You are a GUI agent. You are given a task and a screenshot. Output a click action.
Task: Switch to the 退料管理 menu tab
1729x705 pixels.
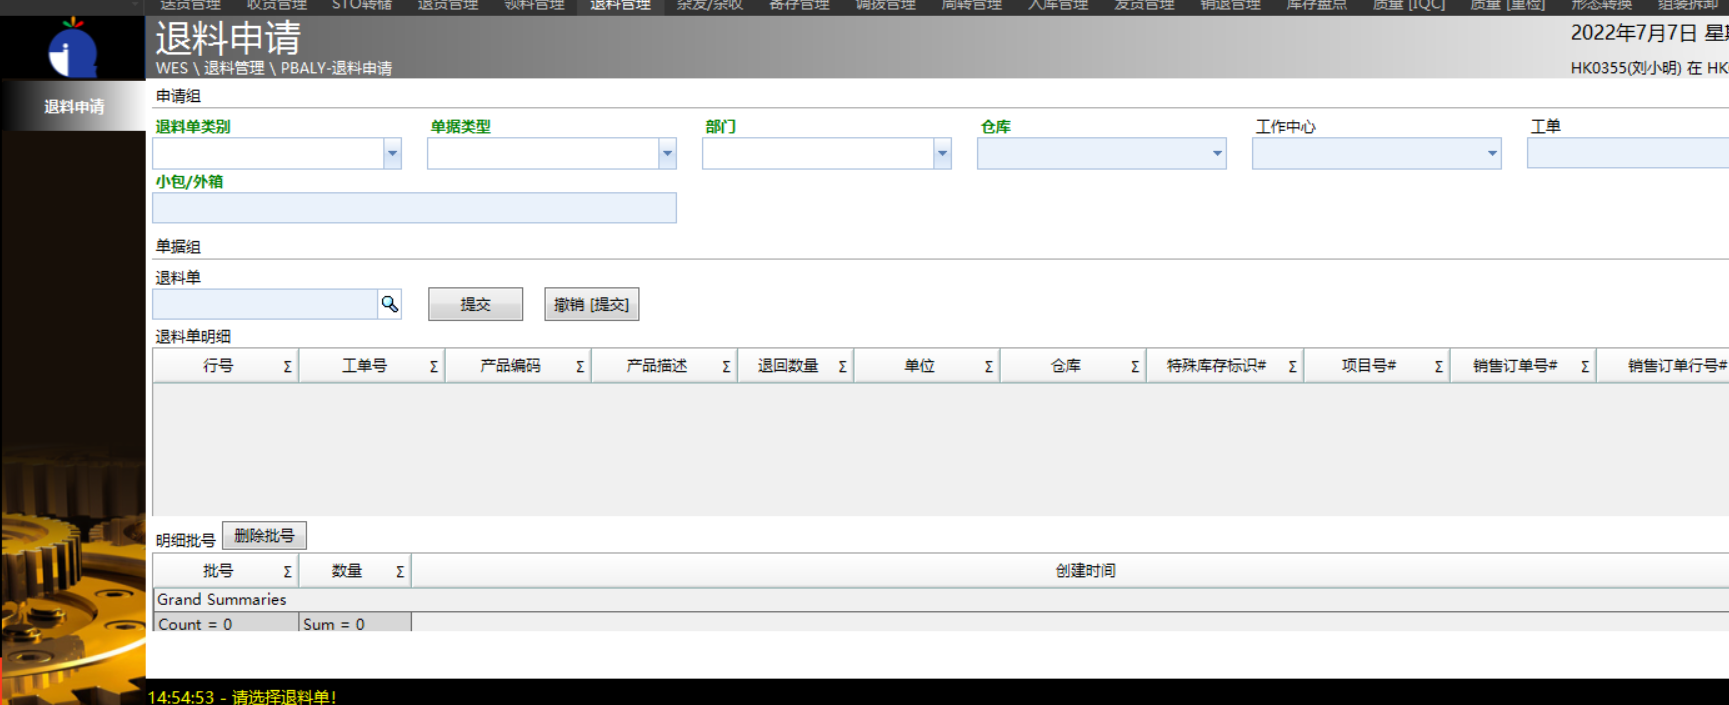[620, 6]
